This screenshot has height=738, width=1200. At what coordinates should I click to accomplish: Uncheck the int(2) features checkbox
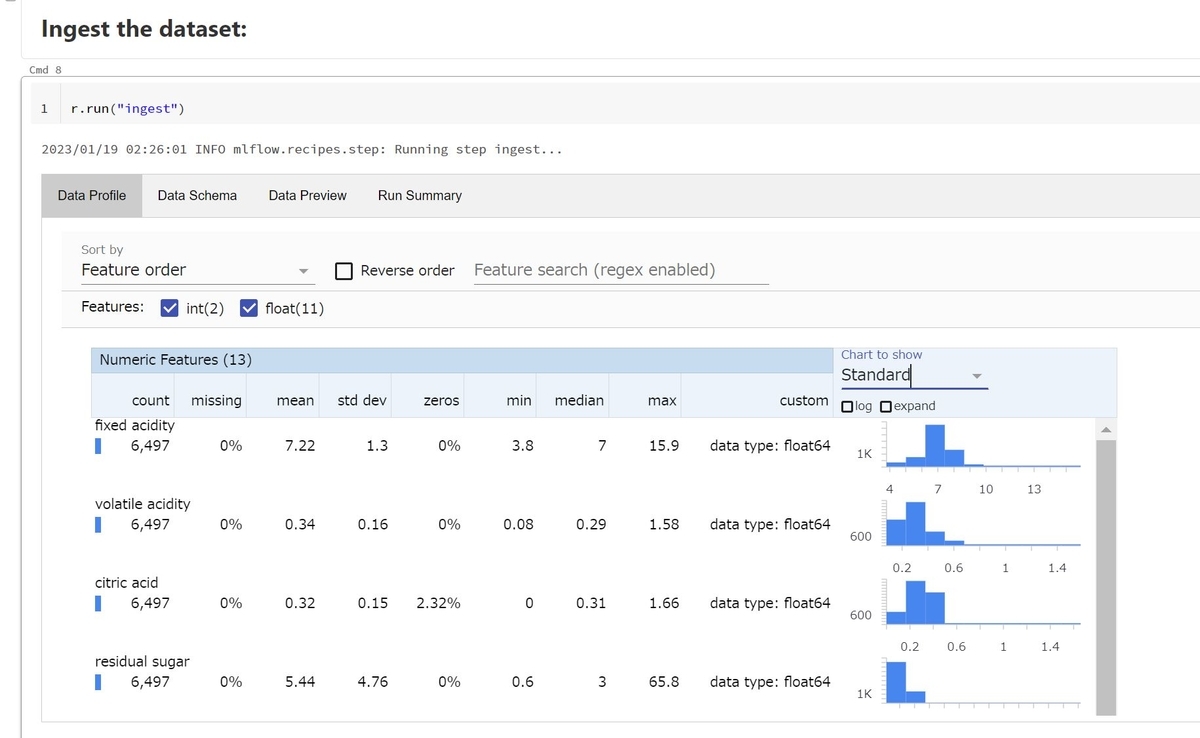(x=170, y=307)
